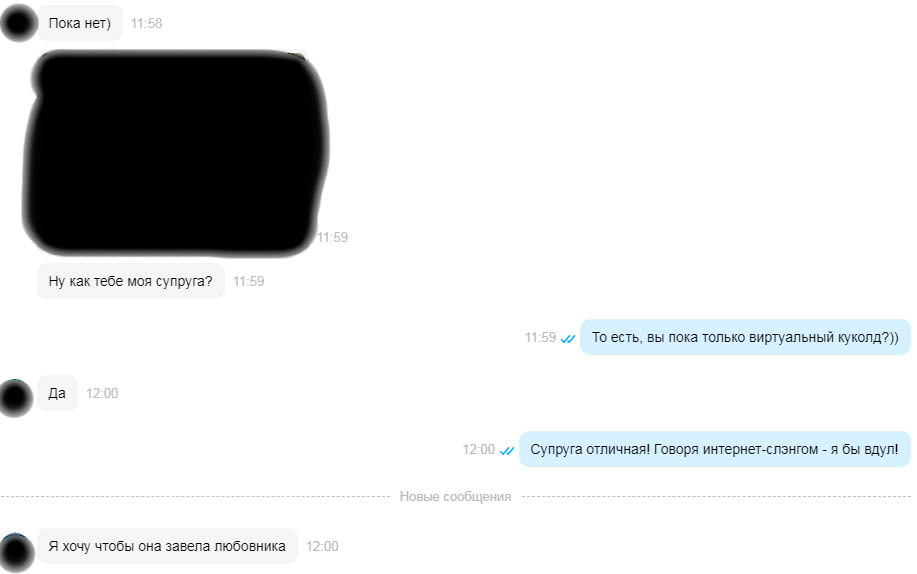The width and height of the screenshot is (917, 574).
Task: Click the 12:00 timestamp next to 'Да'
Action: coord(102,393)
